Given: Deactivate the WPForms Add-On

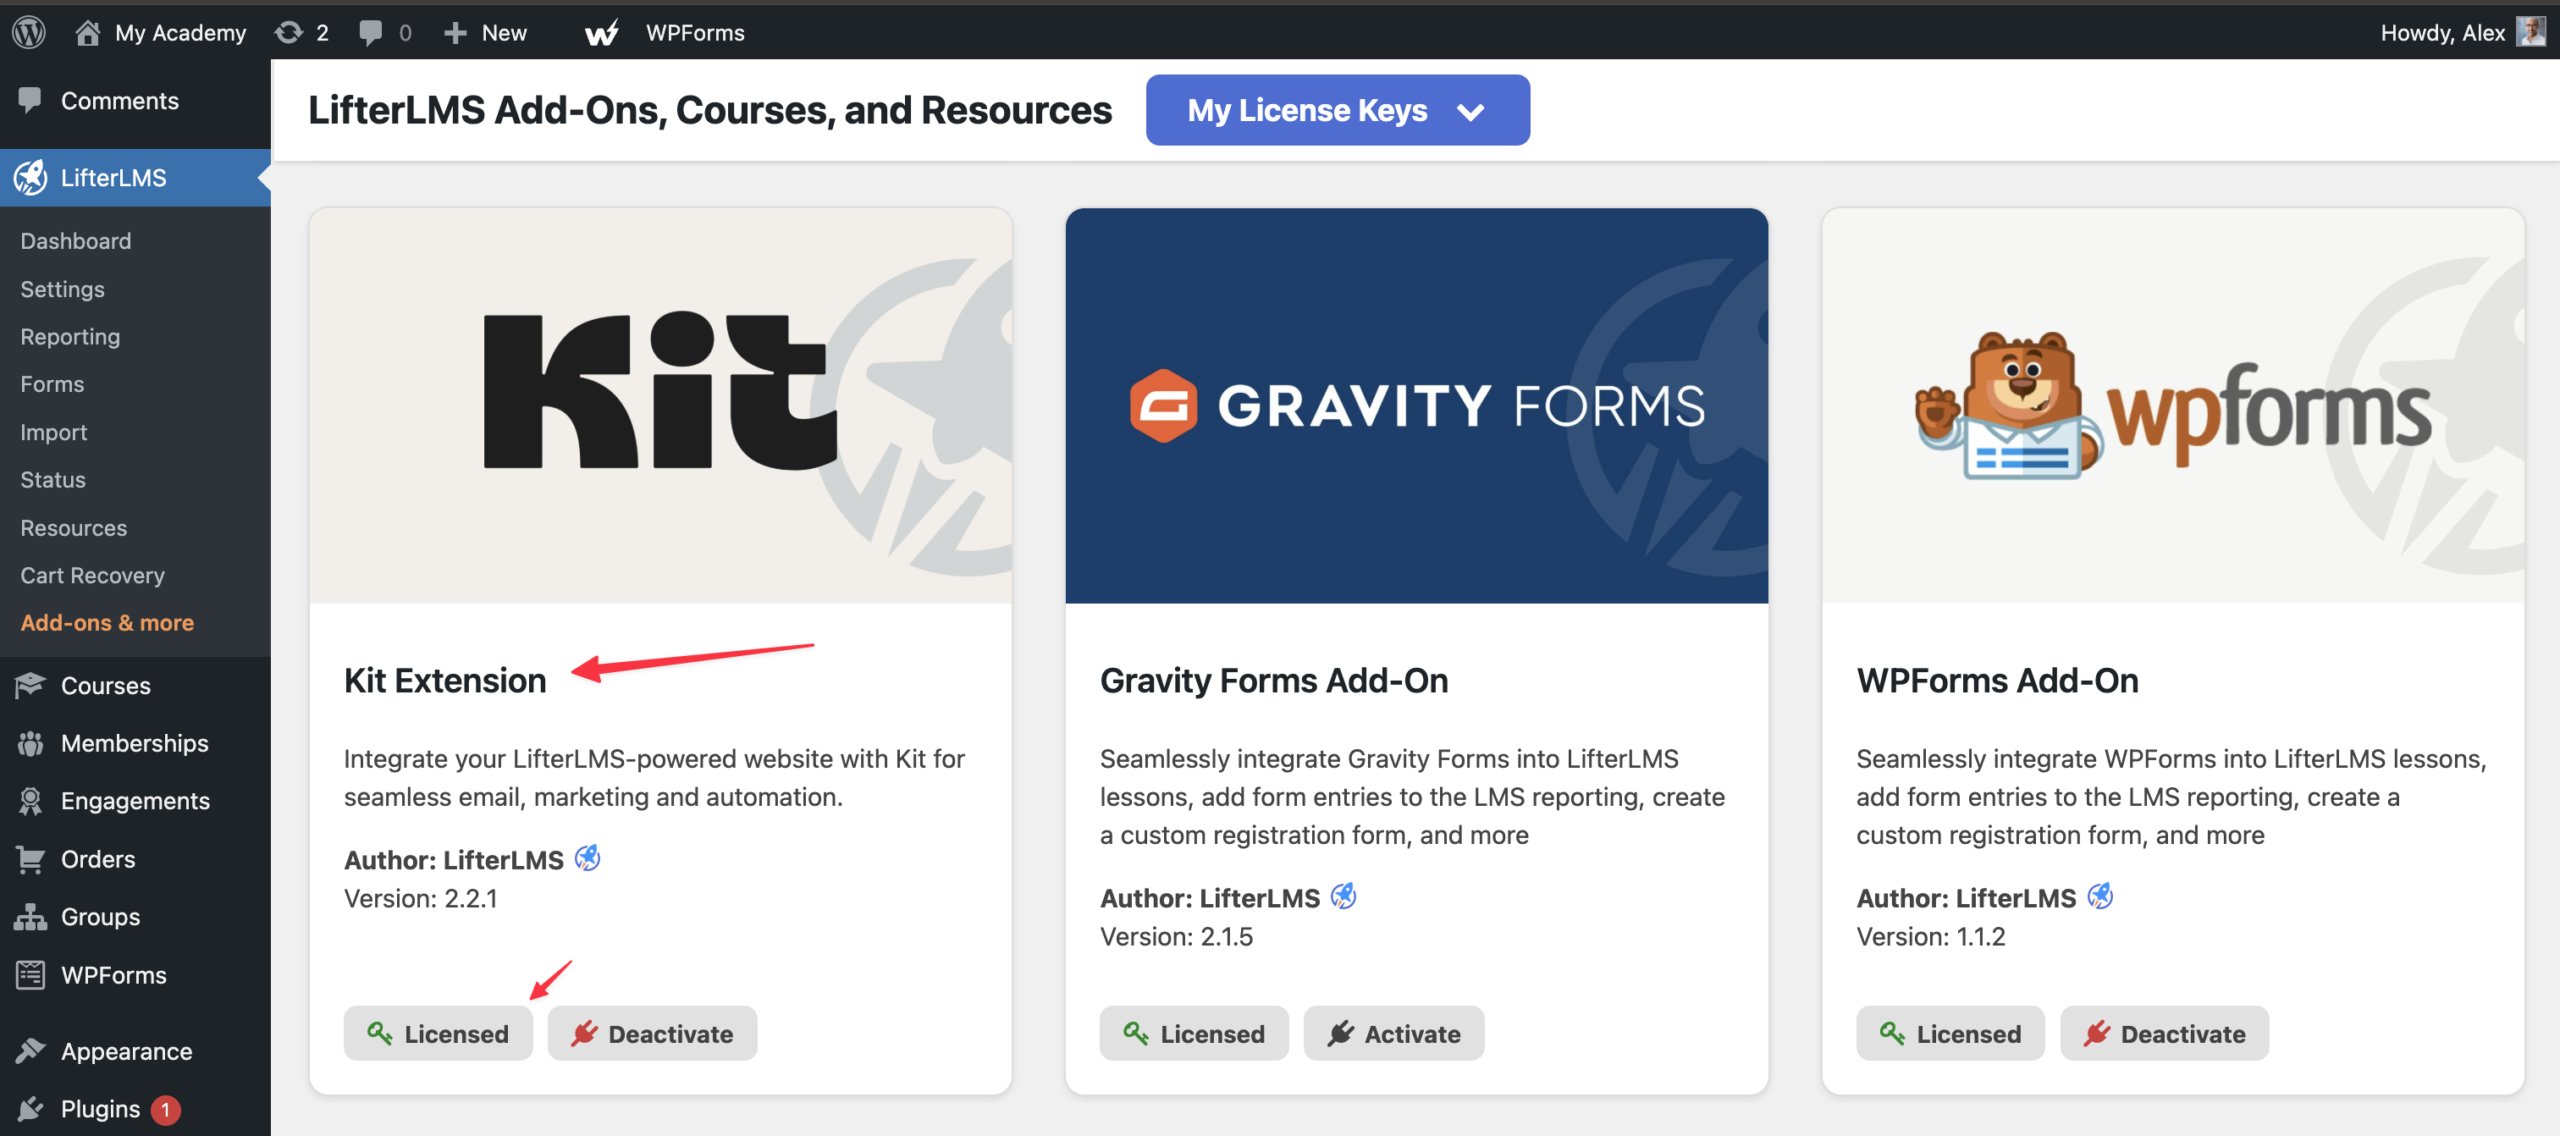Looking at the screenshot, I should click(x=2164, y=1033).
